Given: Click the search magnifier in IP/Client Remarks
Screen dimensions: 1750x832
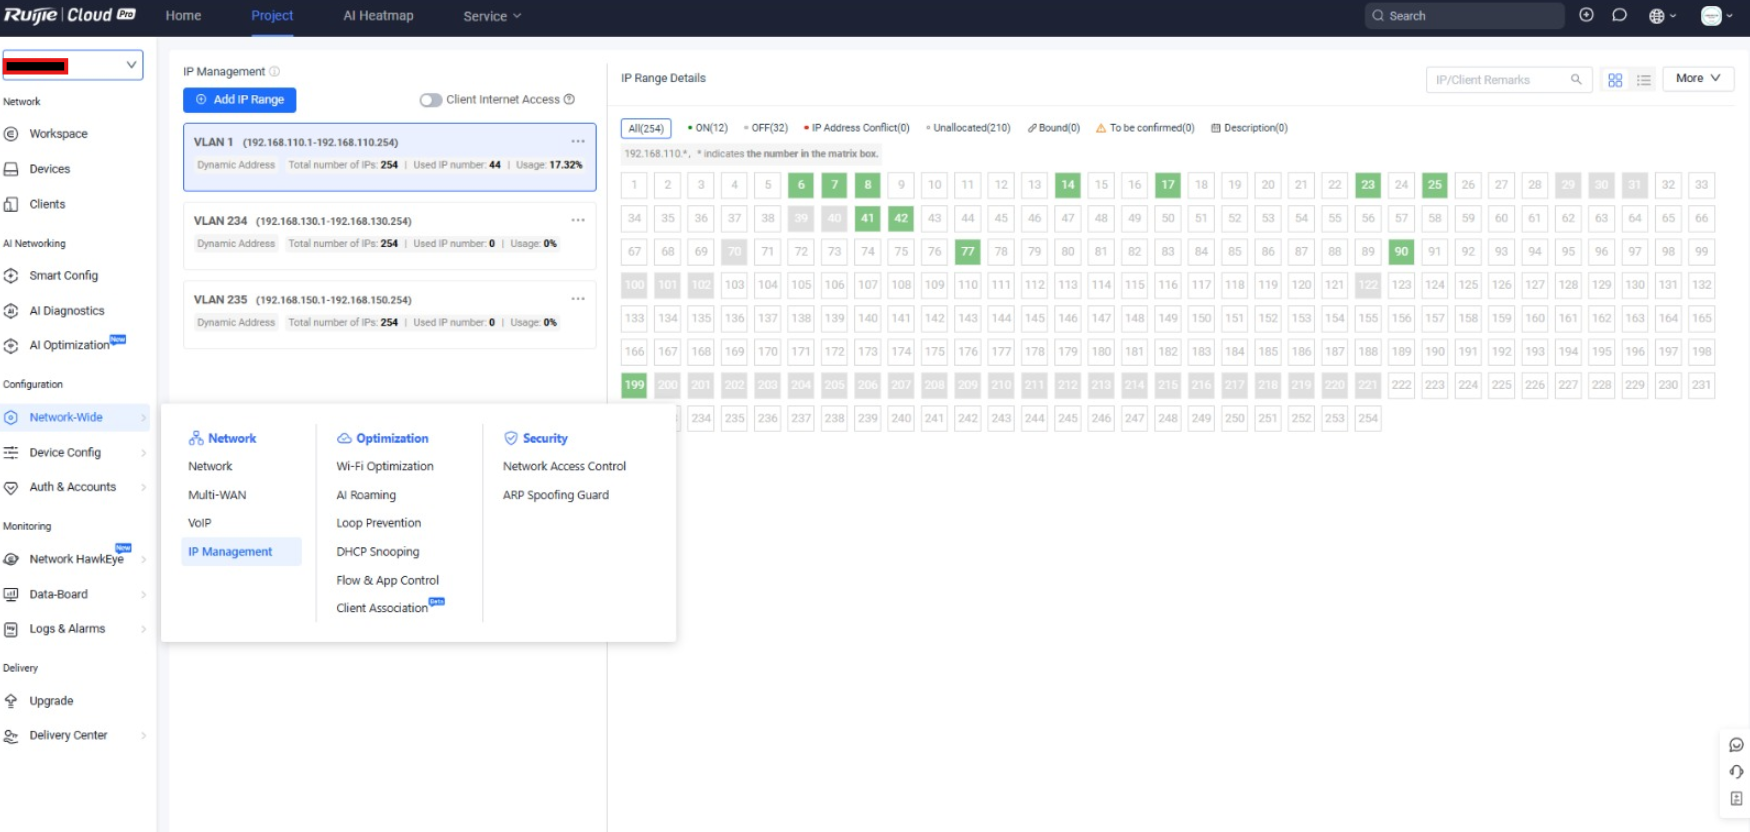Looking at the screenshot, I should (1576, 80).
